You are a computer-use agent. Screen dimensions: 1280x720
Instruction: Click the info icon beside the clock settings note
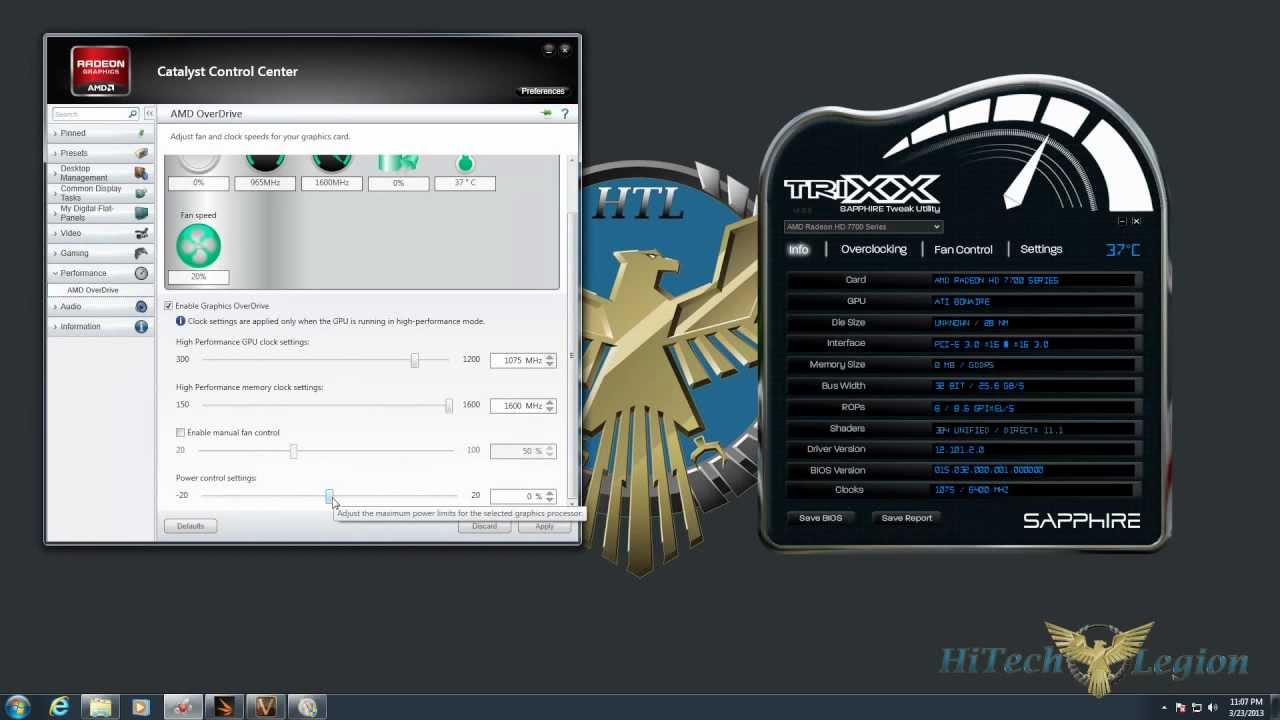coord(181,321)
